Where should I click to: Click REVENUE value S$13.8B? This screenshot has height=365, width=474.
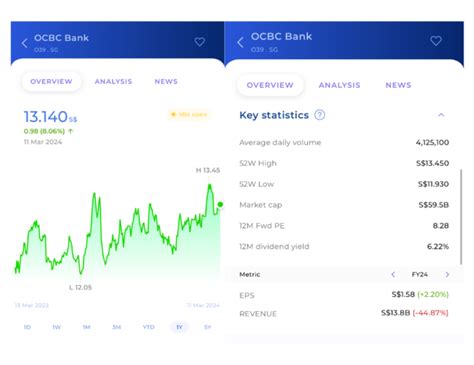click(396, 313)
